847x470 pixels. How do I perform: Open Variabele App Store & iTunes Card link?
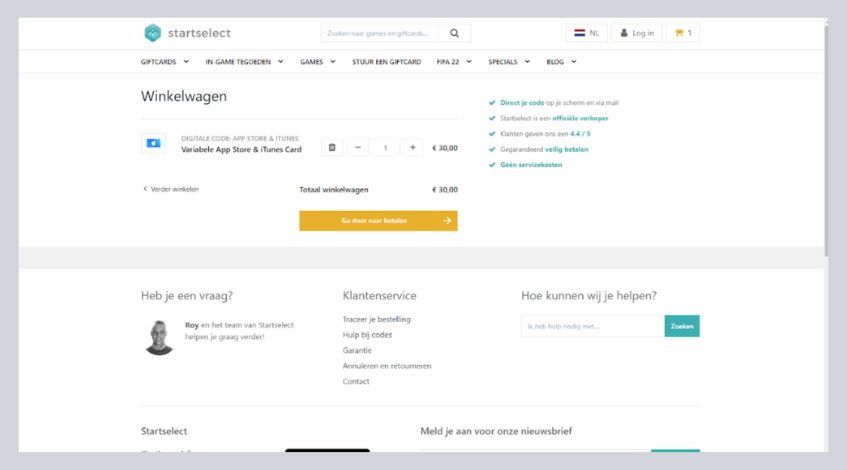point(241,150)
